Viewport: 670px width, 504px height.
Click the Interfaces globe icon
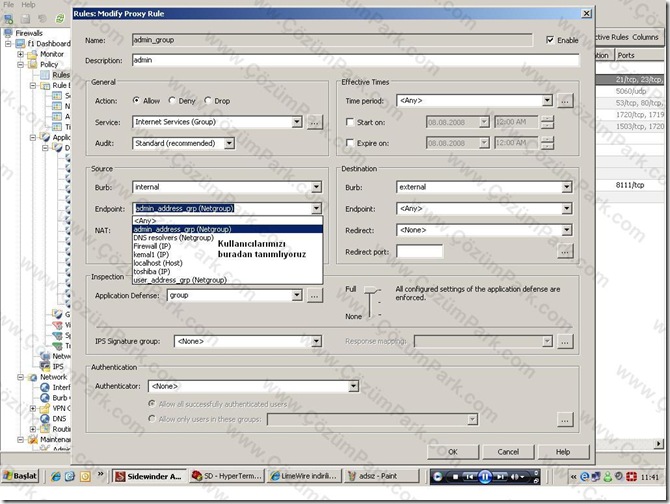[45, 387]
